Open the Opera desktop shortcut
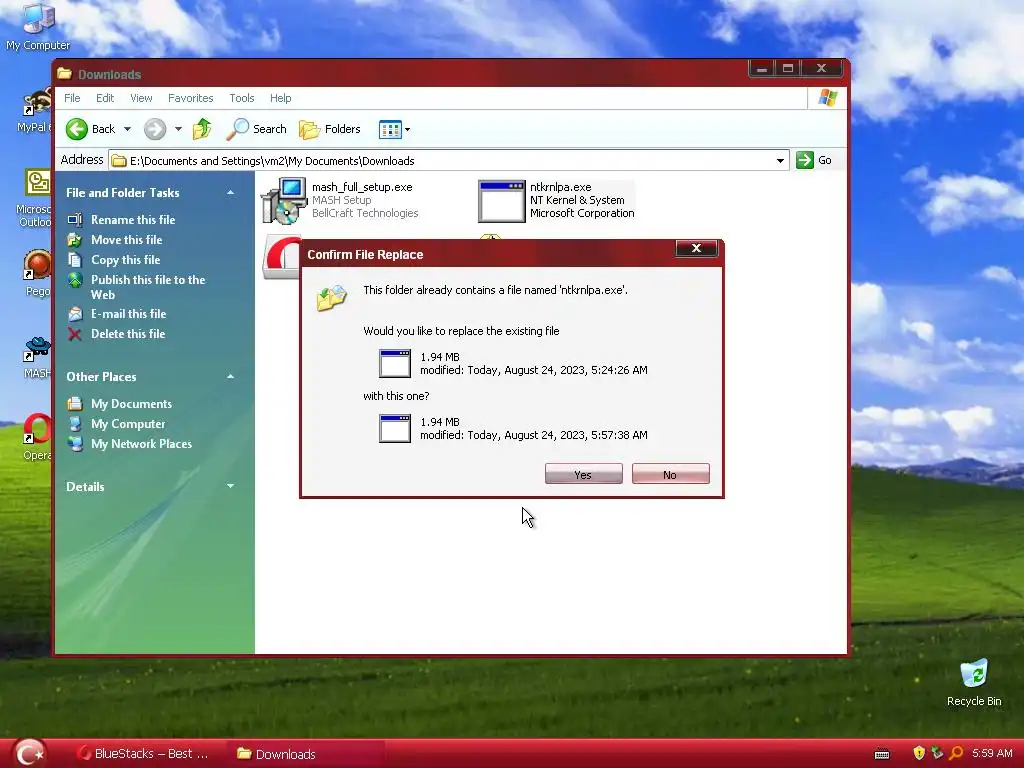Screen dimensions: 1024x768 click(x=37, y=436)
